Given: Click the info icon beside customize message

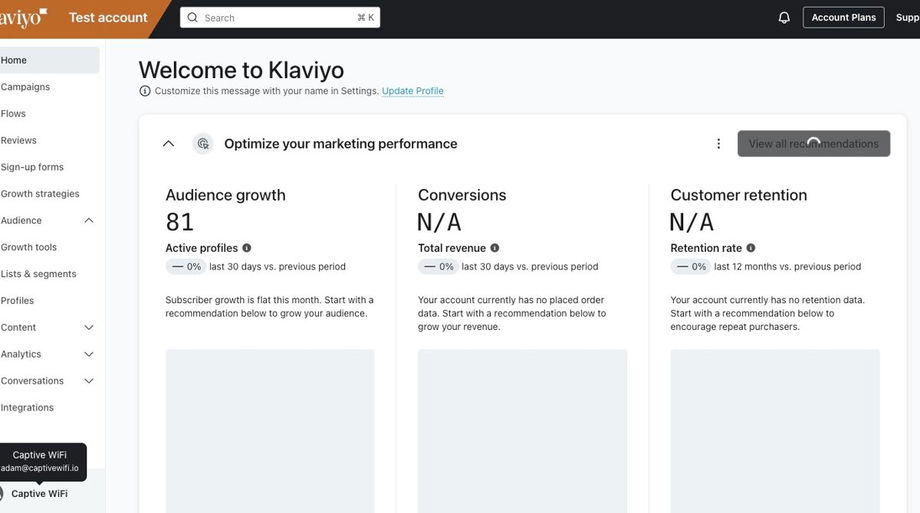Looking at the screenshot, I should pyautogui.click(x=145, y=91).
